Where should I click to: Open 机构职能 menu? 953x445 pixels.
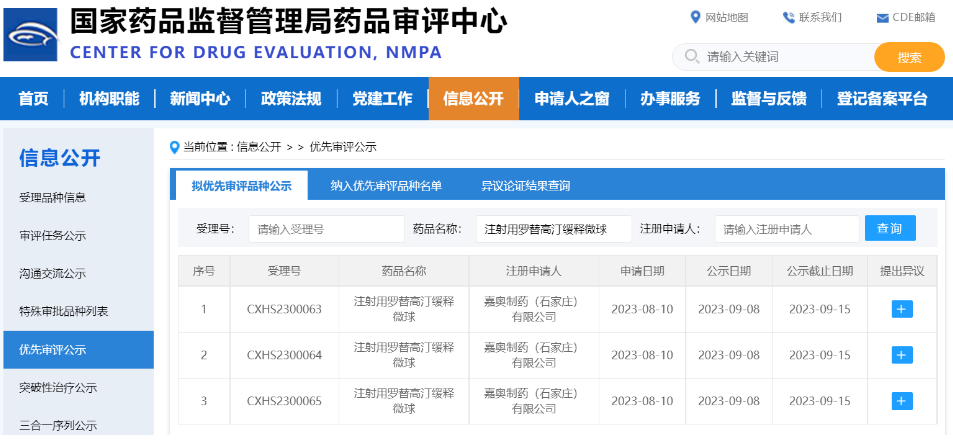click(109, 98)
